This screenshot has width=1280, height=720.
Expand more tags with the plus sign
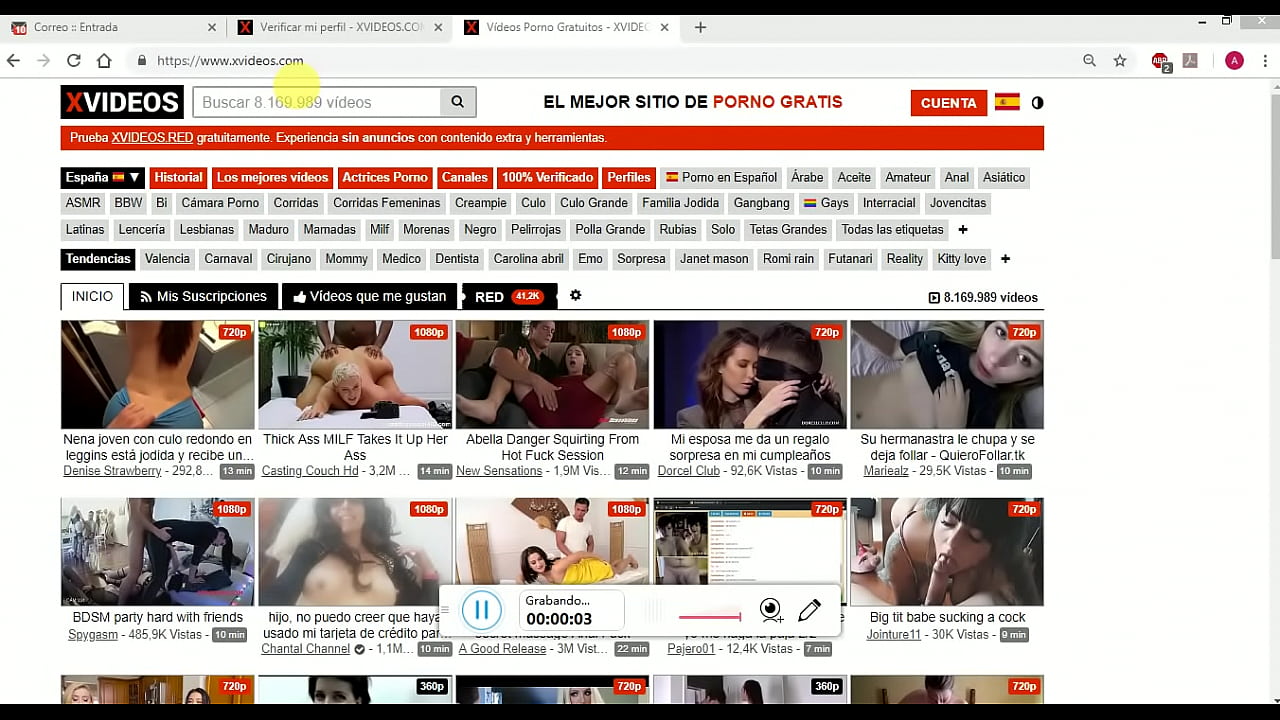coord(961,229)
